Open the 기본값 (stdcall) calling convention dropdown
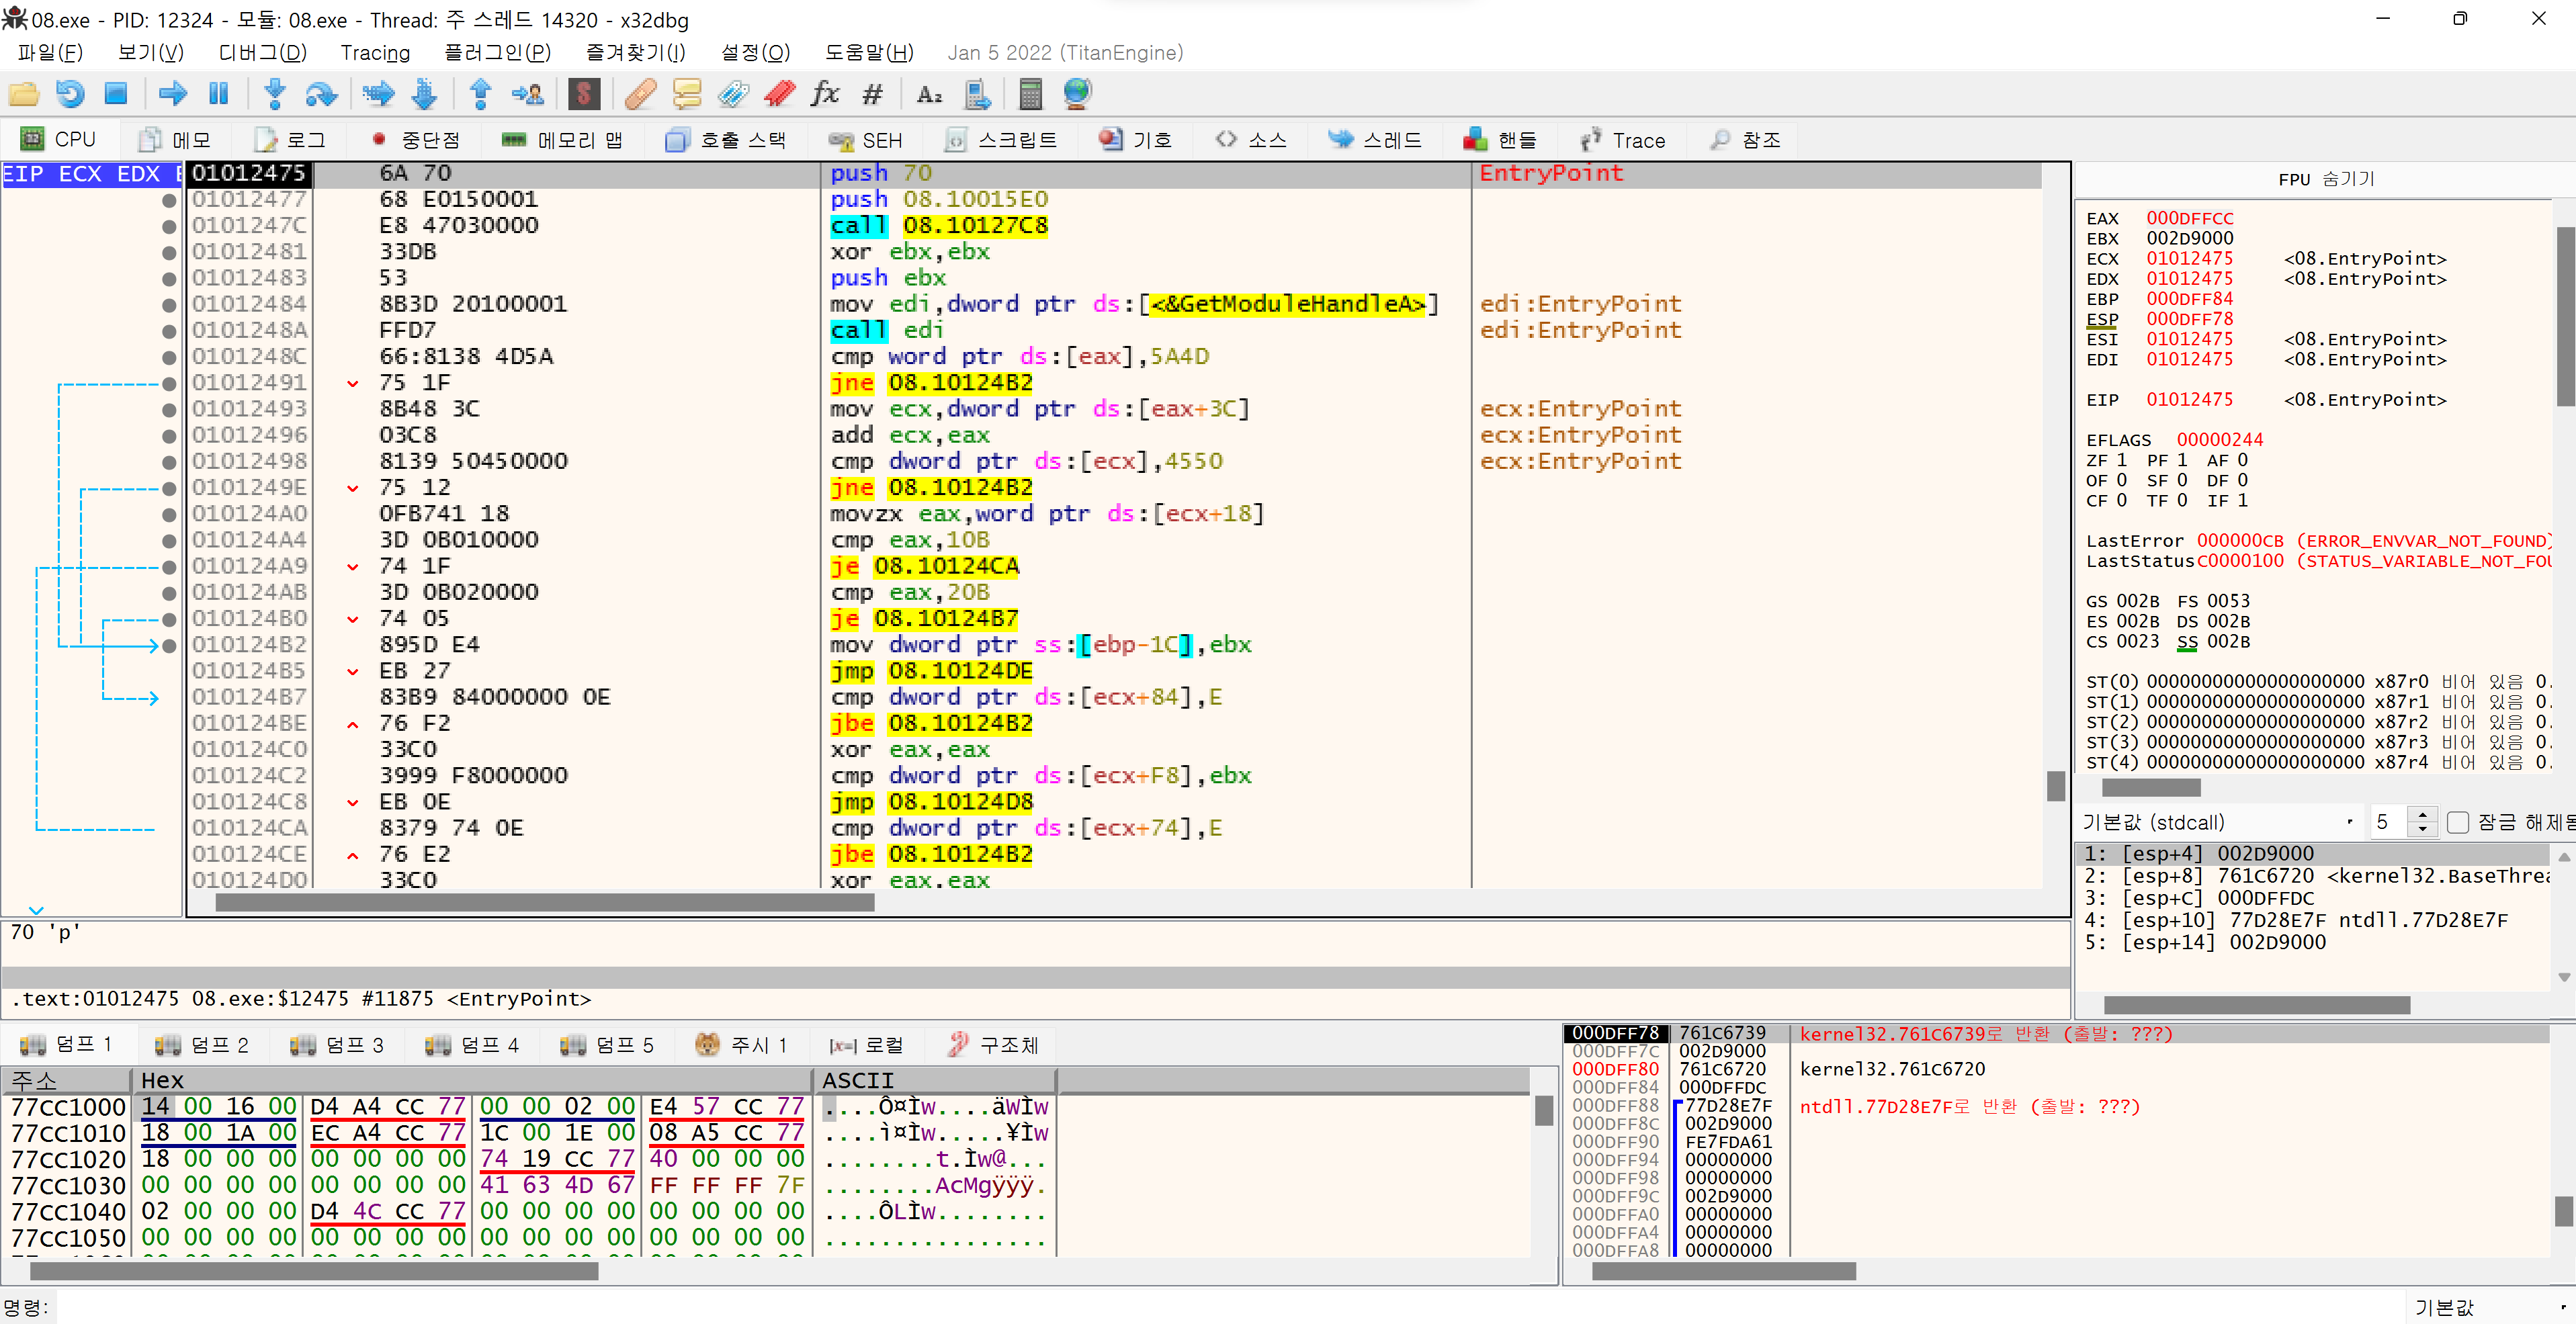 [x=2218, y=822]
